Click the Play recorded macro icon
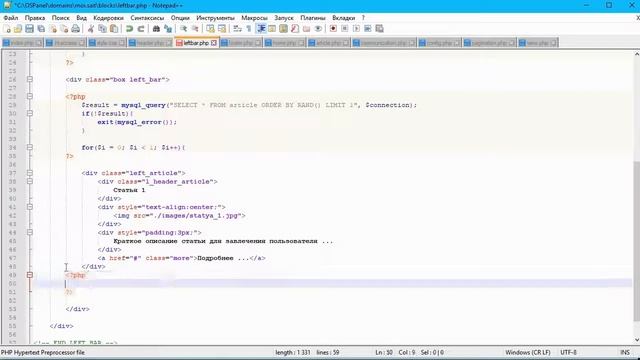Image resolution: width=640 pixels, height=360 pixels. click(x=356, y=29)
